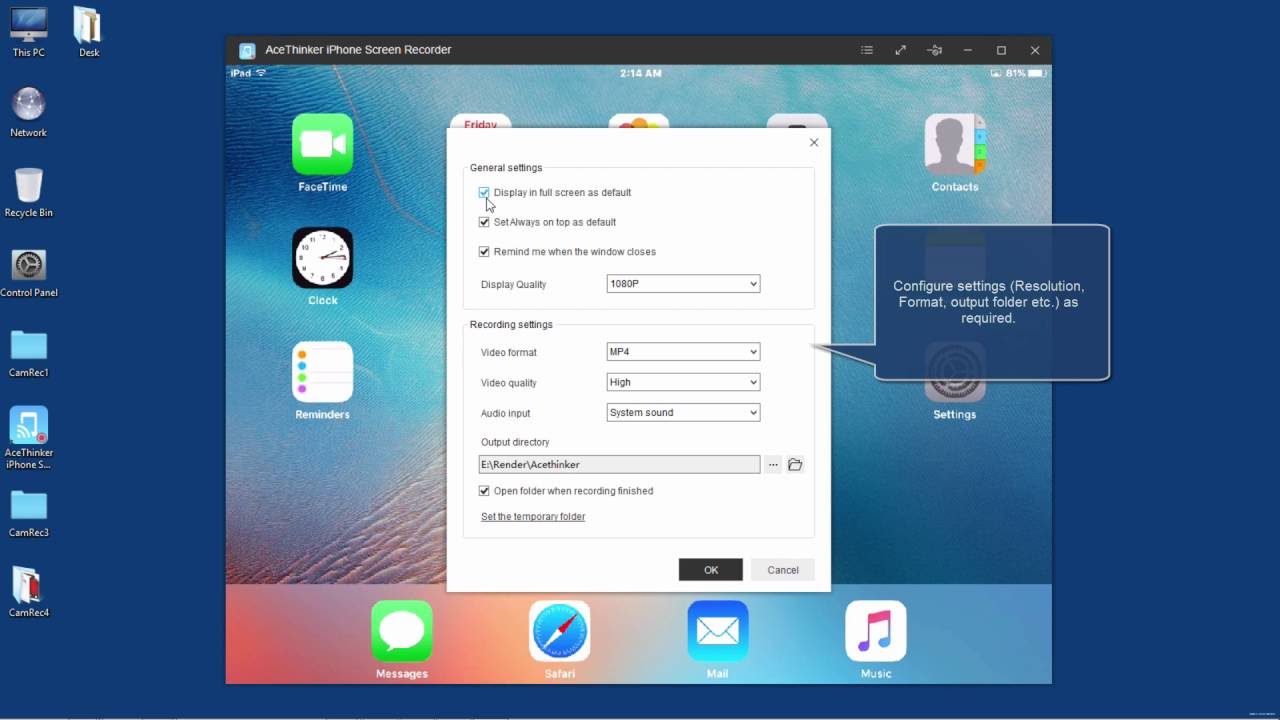Click the Set the temporary folder link
This screenshot has width=1280, height=720.
(x=533, y=517)
